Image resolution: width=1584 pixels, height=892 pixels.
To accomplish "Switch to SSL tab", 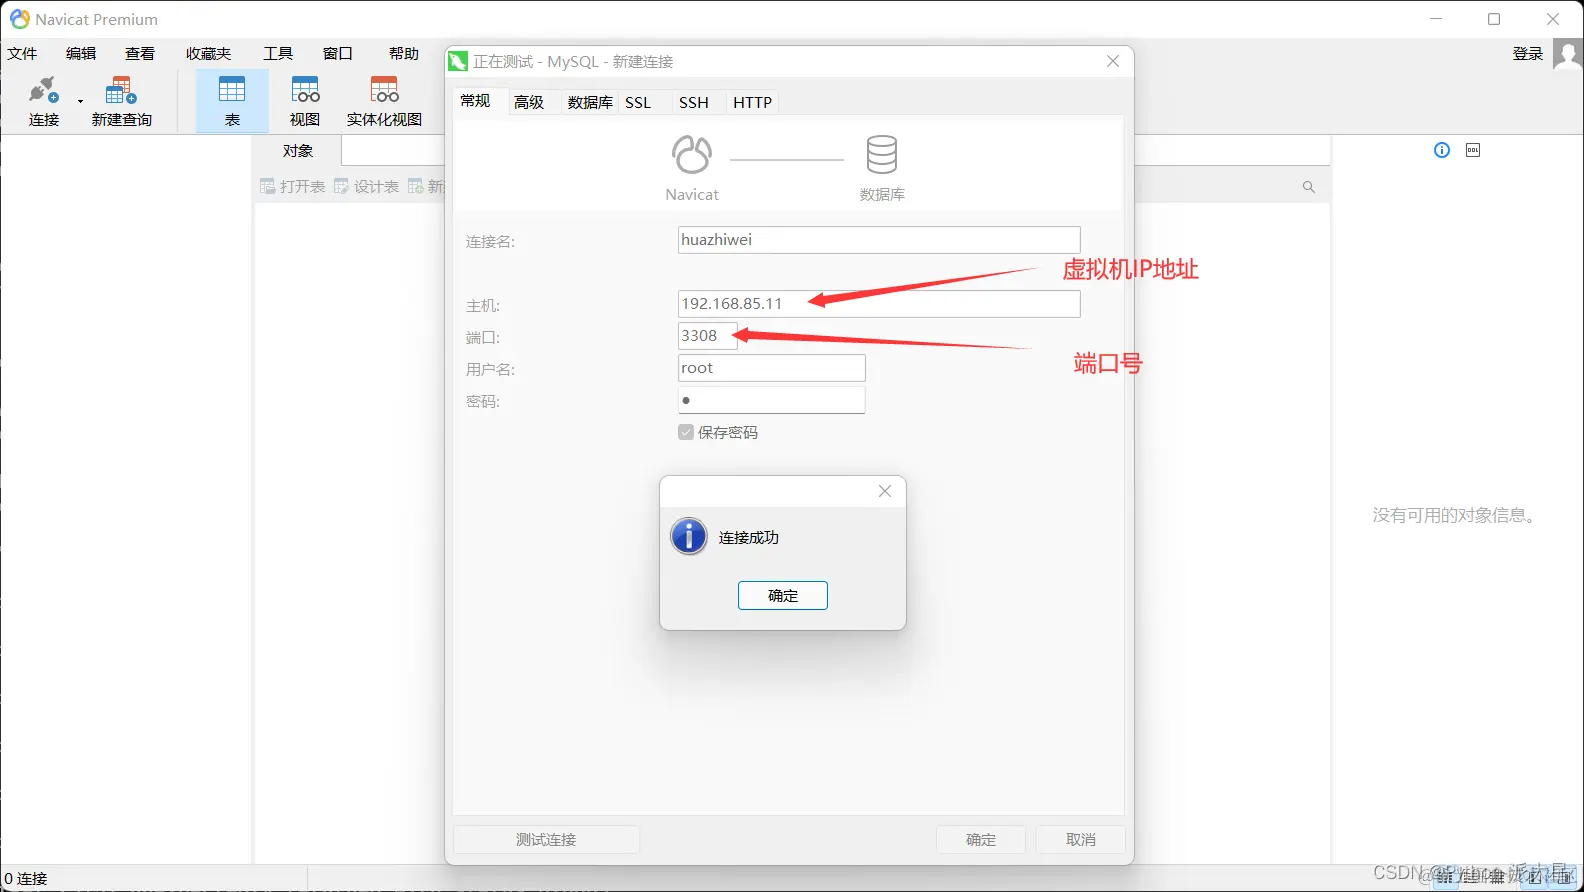I will tap(638, 102).
